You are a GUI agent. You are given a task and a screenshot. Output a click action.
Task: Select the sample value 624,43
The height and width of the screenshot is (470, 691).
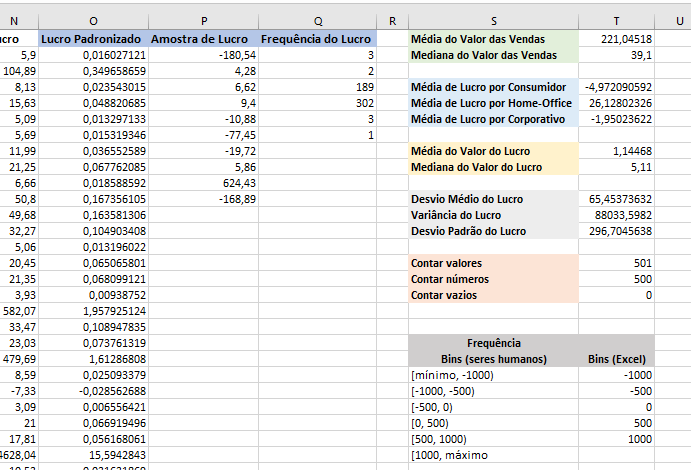click(204, 183)
